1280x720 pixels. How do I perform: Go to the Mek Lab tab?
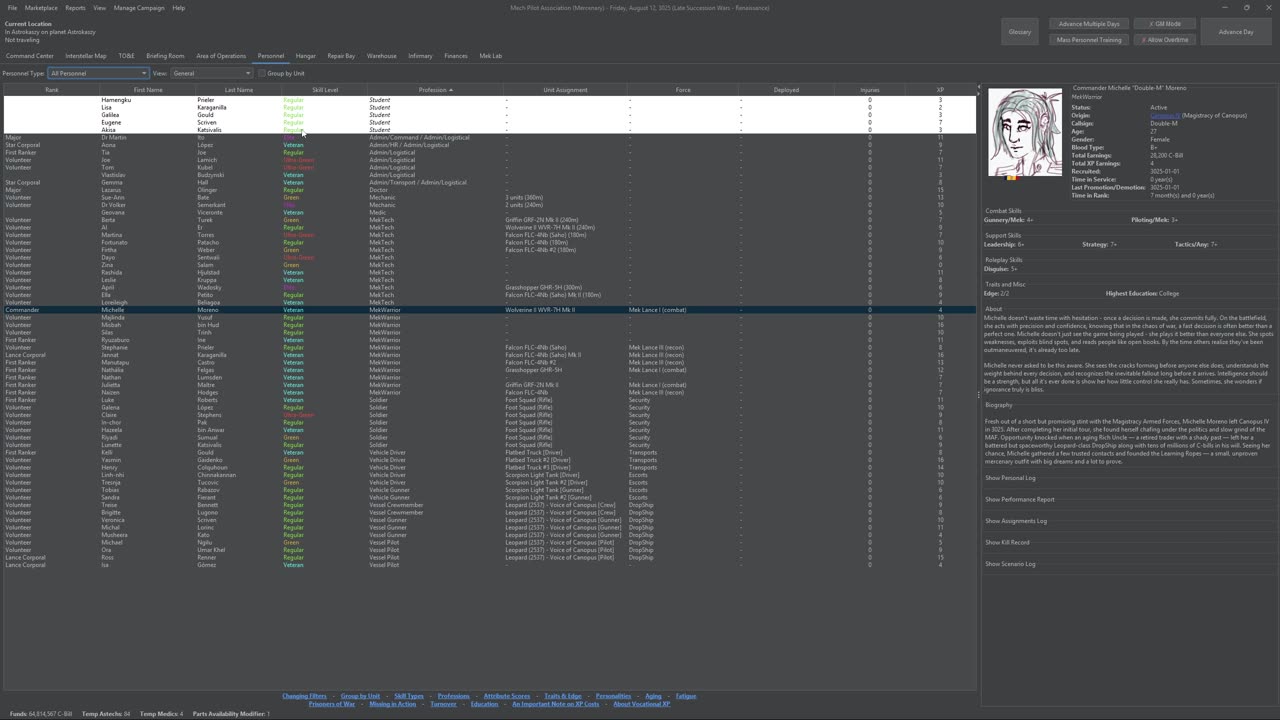coord(490,56)
